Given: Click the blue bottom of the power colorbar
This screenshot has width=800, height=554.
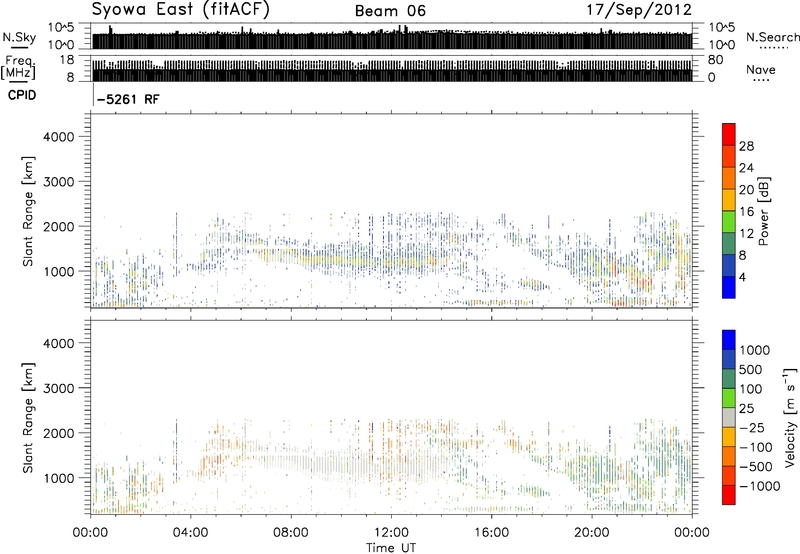Looking at the screenshot, I should click(x=729, y=287).
